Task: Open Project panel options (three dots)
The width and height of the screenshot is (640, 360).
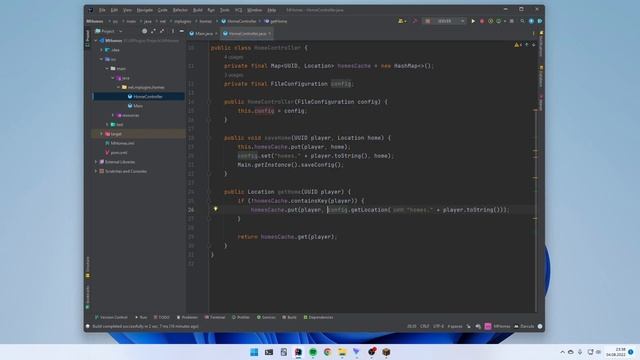Action: tap(173, 31)
